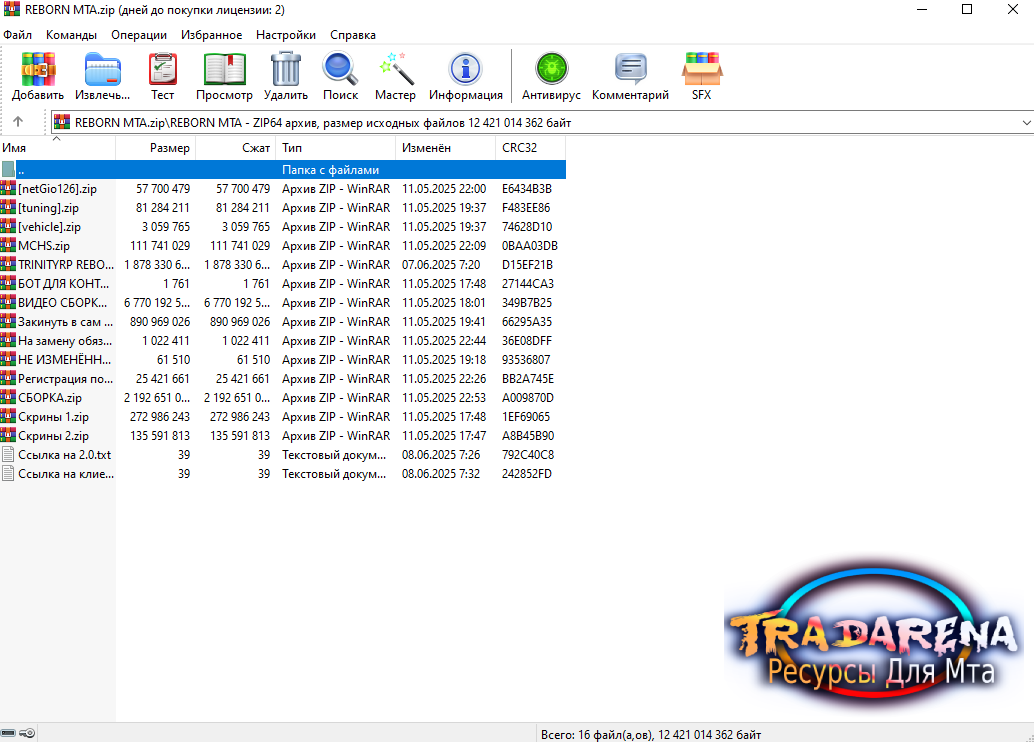Sort by the Размер column header

click(156, 148)
